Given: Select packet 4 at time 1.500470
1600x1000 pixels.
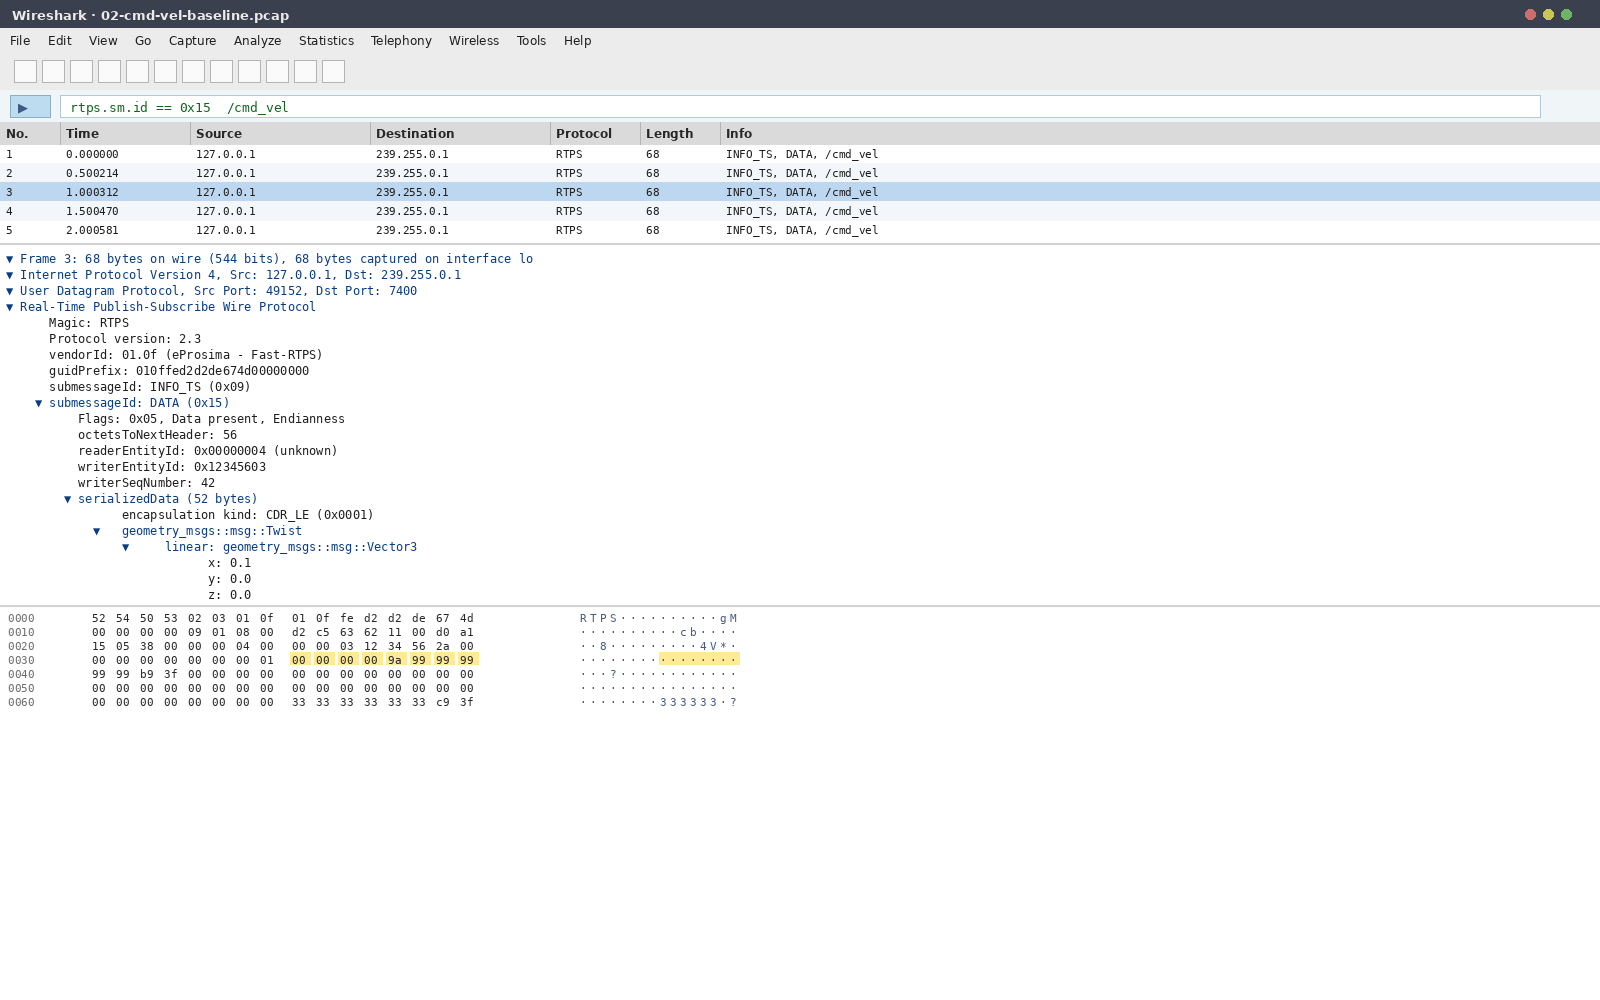Looking at the screenshot, I should click(800, 211).
